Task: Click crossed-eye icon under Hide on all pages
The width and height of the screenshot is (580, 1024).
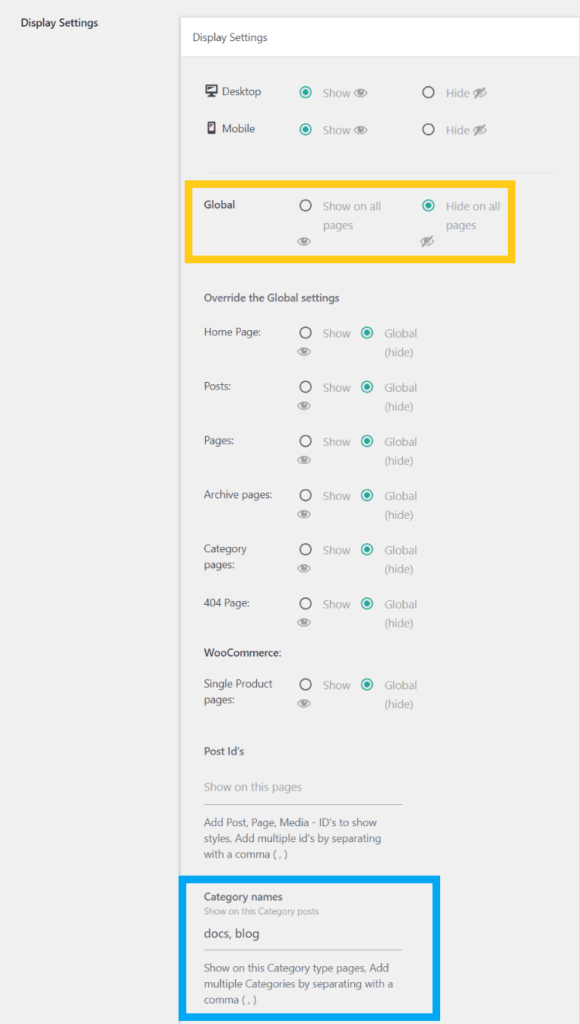Action: (x=427, y=242)
